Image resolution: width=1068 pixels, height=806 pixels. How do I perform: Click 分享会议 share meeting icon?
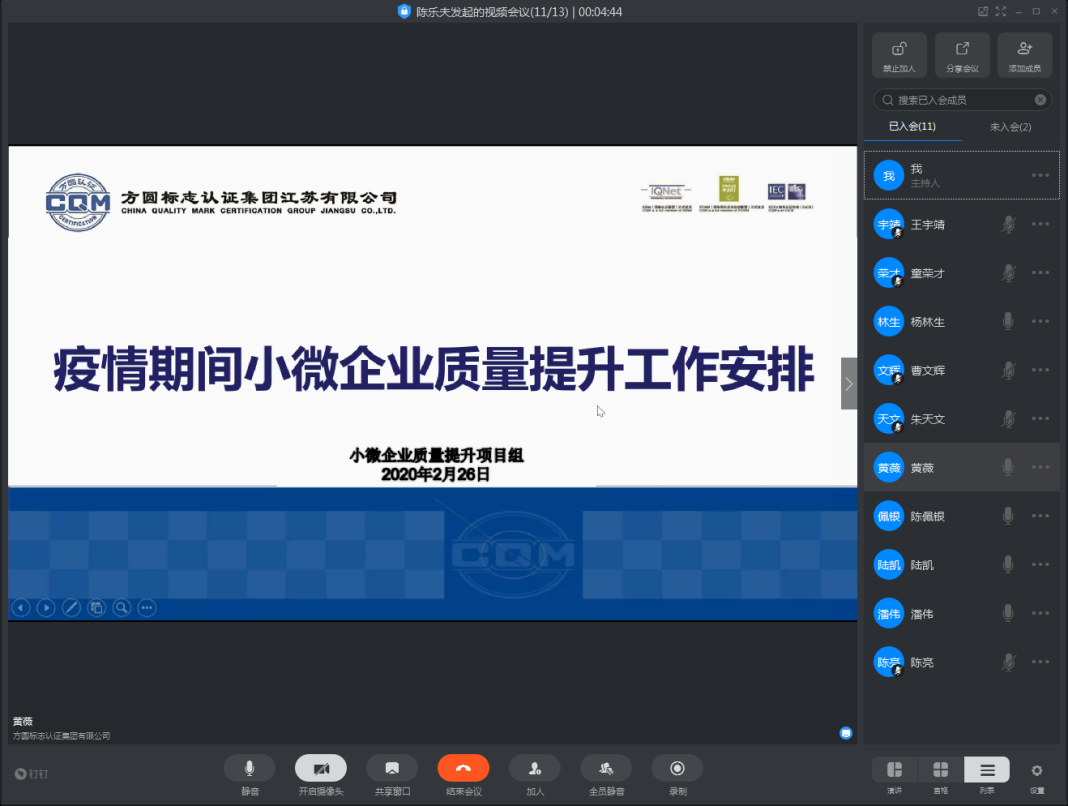[x=962, y=55]
